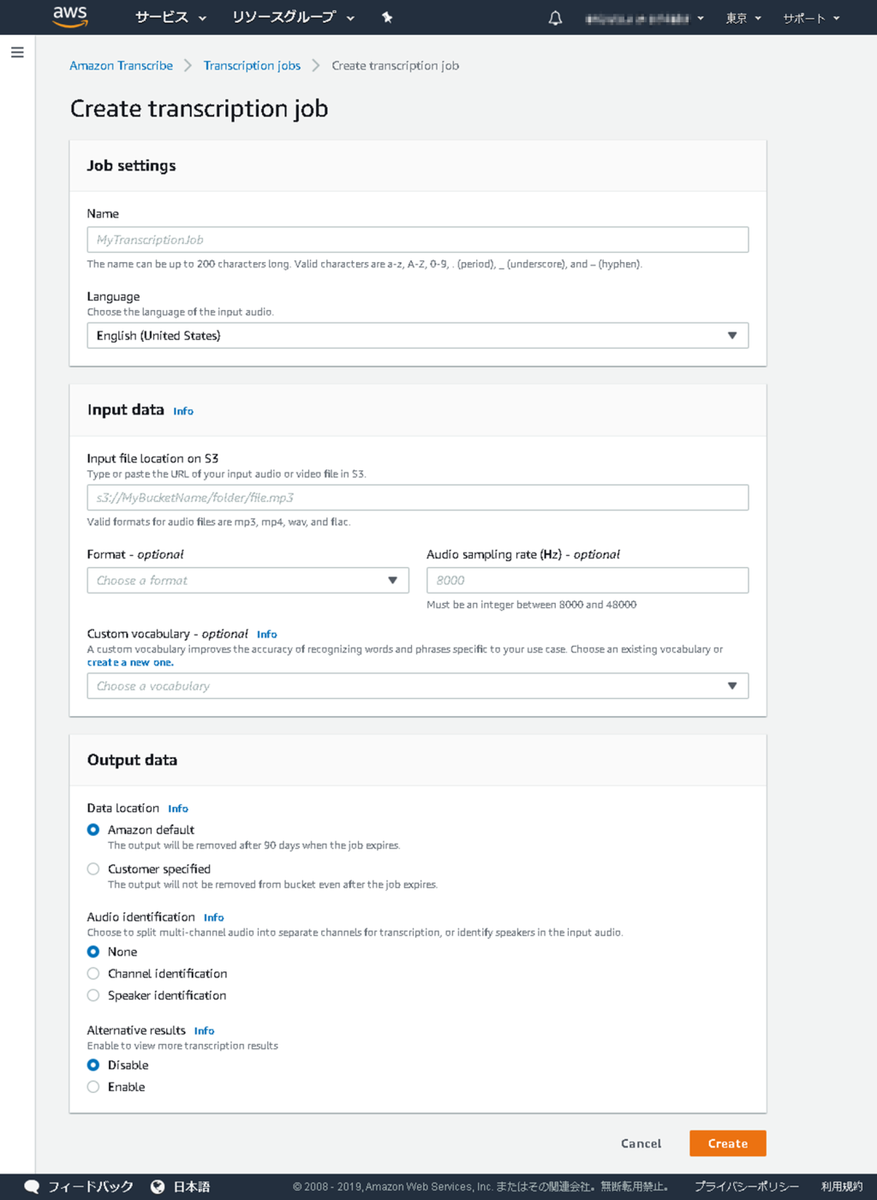Focus the Audio sampling rate field
The width and height of the screenshot is (877, 1200).
pyautogui.click(x=588, y=580)
